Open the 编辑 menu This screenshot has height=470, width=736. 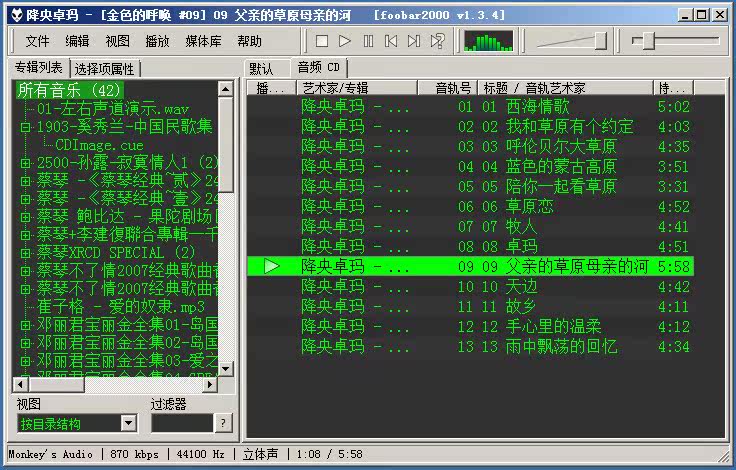(77, 41)
